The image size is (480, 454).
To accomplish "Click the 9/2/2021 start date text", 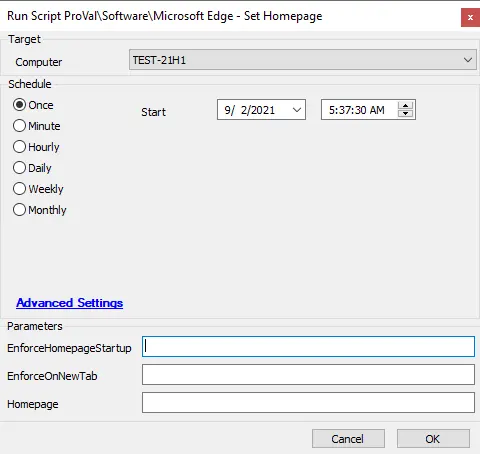I will pyautogui.click(x=250, y=110).
